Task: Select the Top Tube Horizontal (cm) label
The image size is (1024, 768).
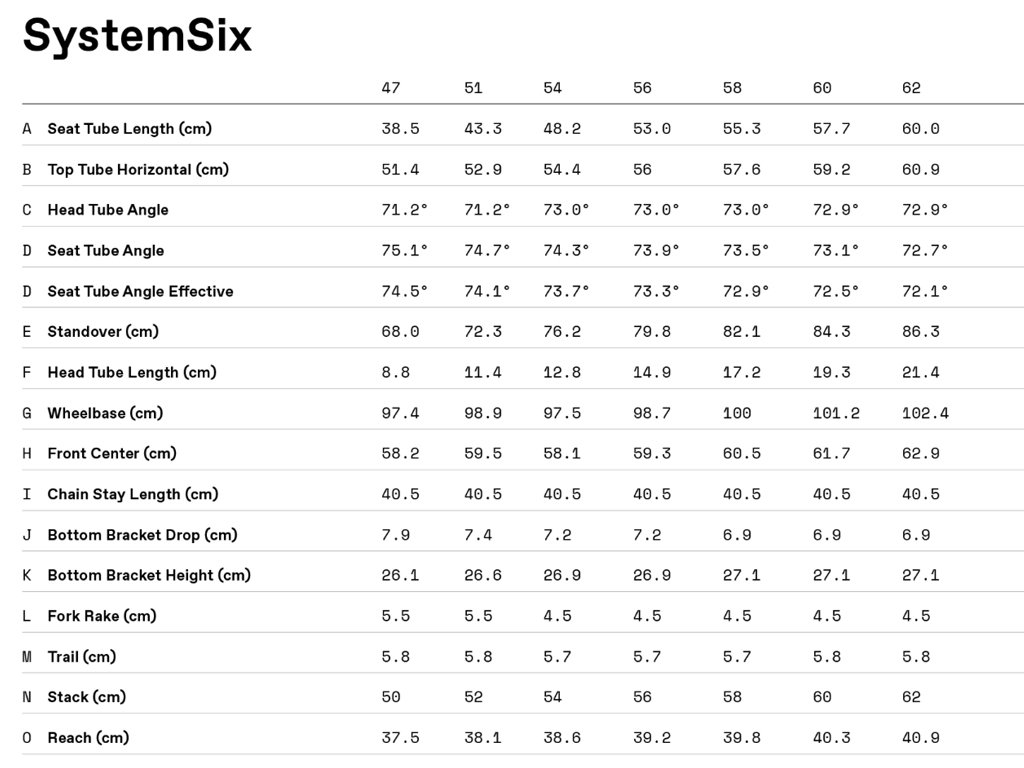Action: click(x=138, y=169)
